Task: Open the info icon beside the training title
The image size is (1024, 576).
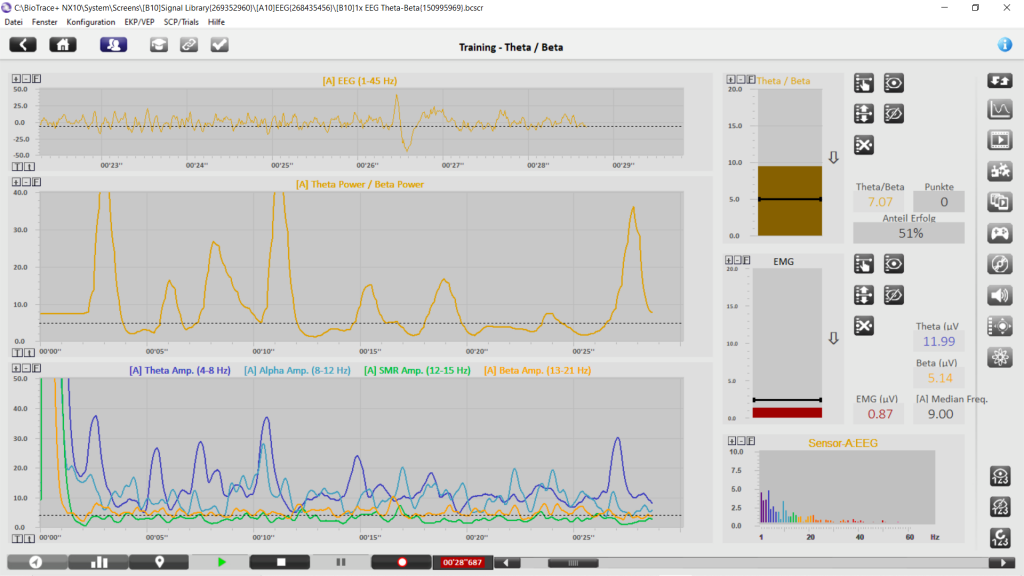Action: [1004, 44]
